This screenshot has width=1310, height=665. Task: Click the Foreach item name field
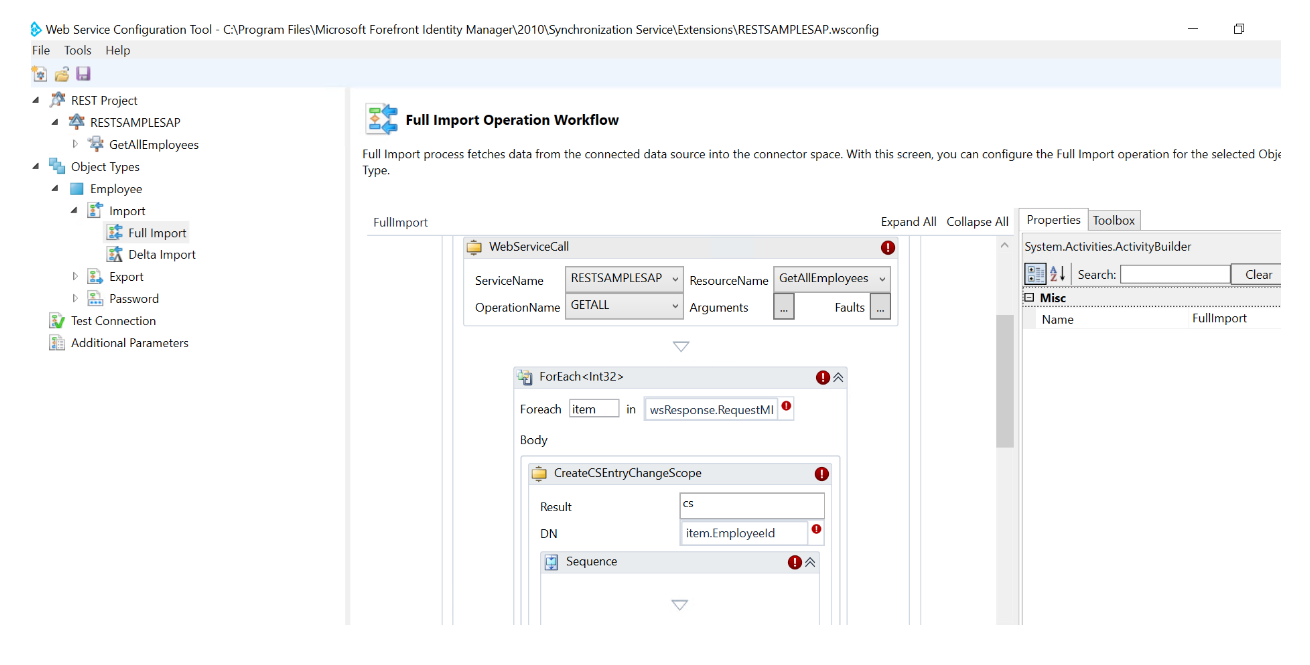[x=594, y=409]
